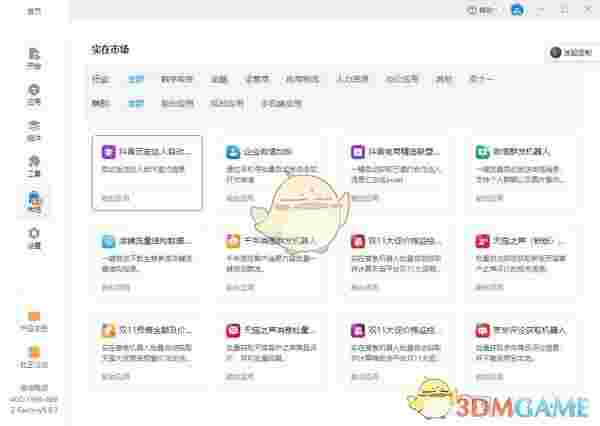Select 双十一 industry filter

click(482, 79)
